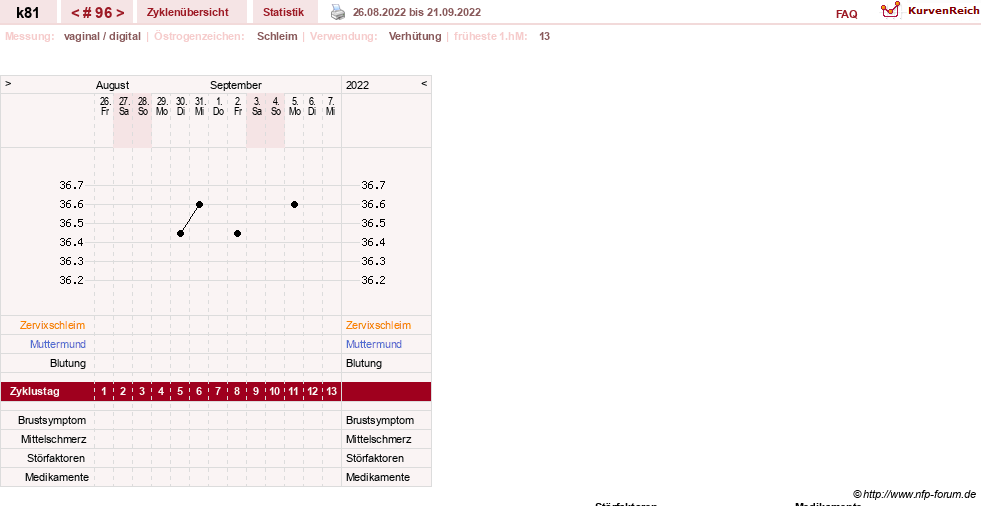Select cycle day 5 in Zyklustag row

point(180,392)
